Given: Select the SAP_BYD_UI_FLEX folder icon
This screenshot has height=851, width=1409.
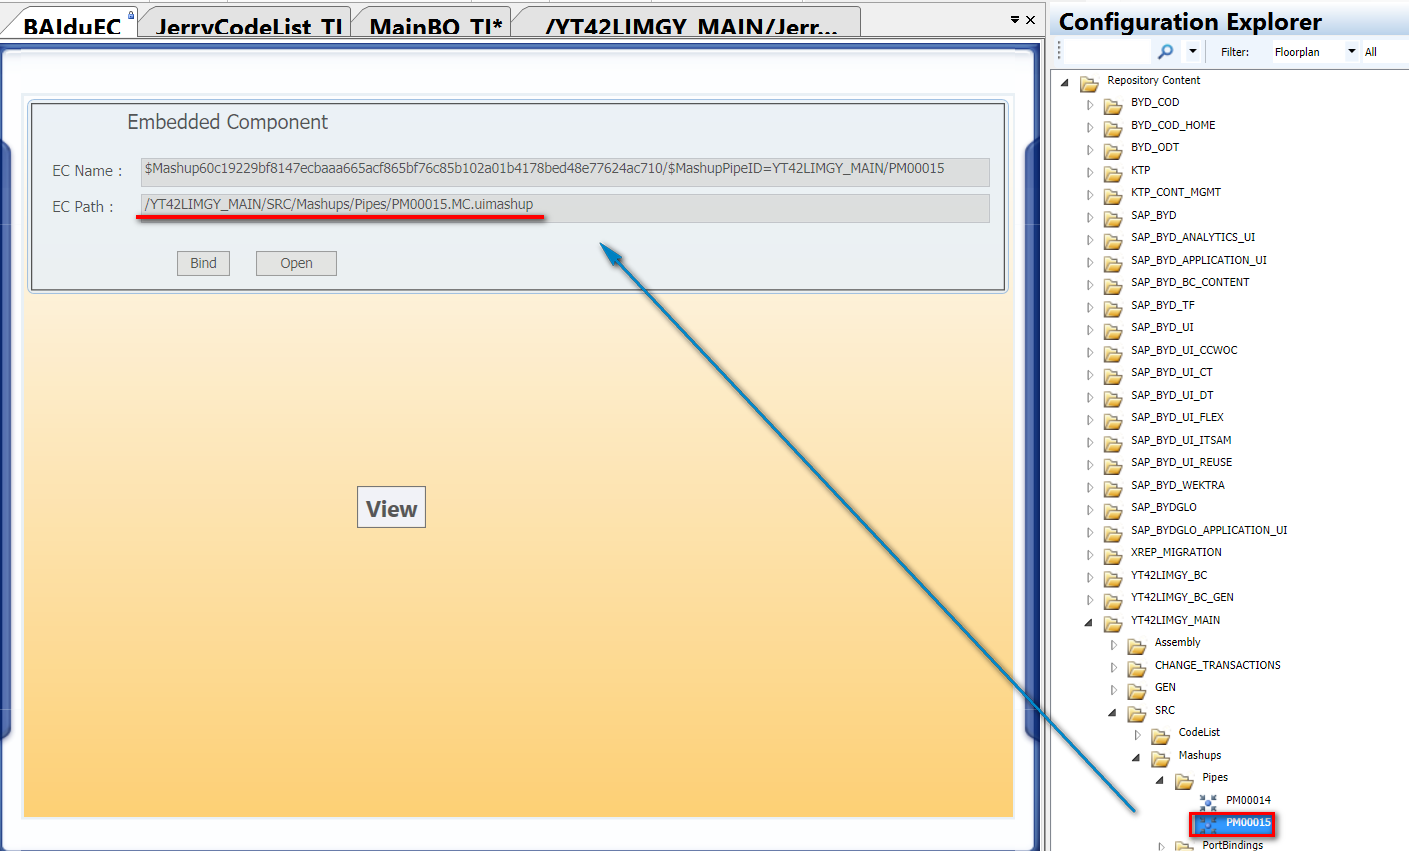Looking at the screenshot, I should [x=1113, y=420].
